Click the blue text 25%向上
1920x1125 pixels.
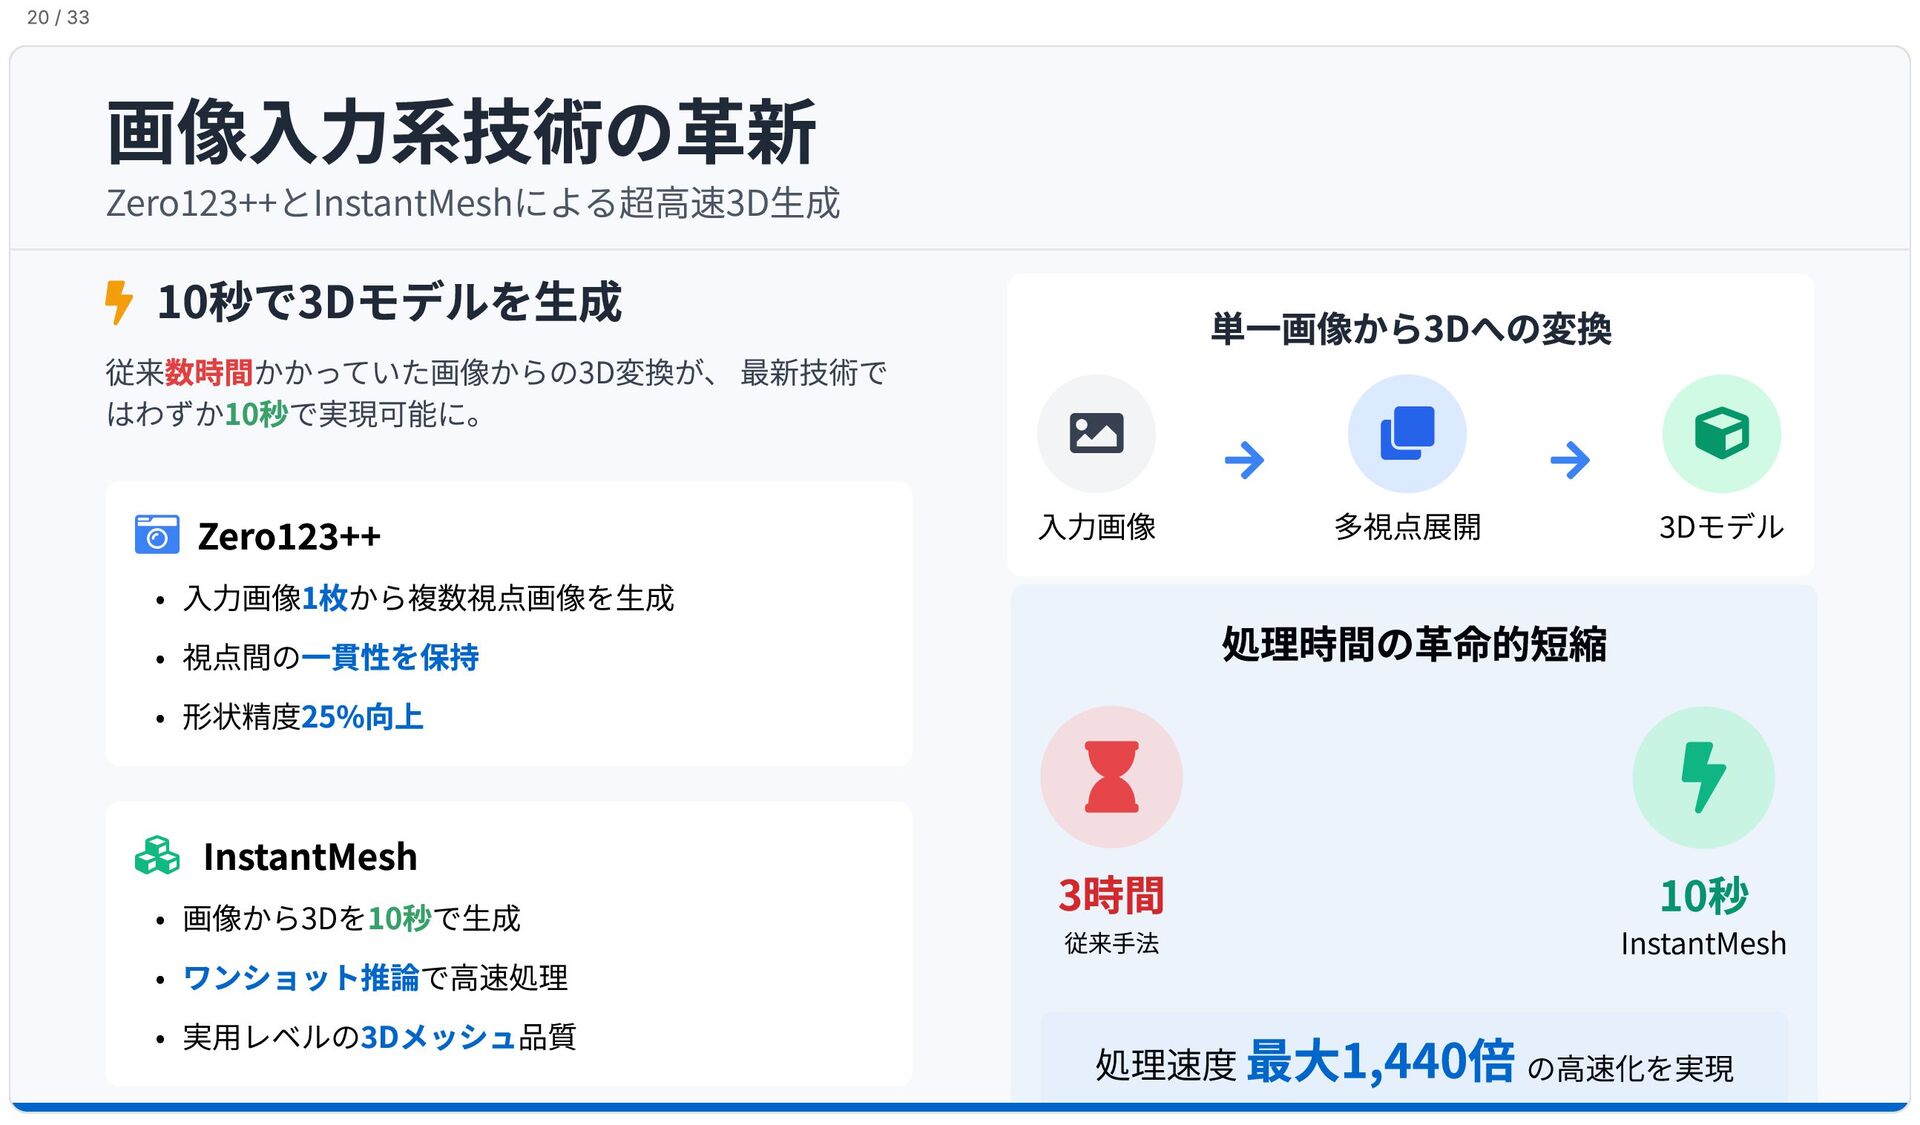(362, 717)
